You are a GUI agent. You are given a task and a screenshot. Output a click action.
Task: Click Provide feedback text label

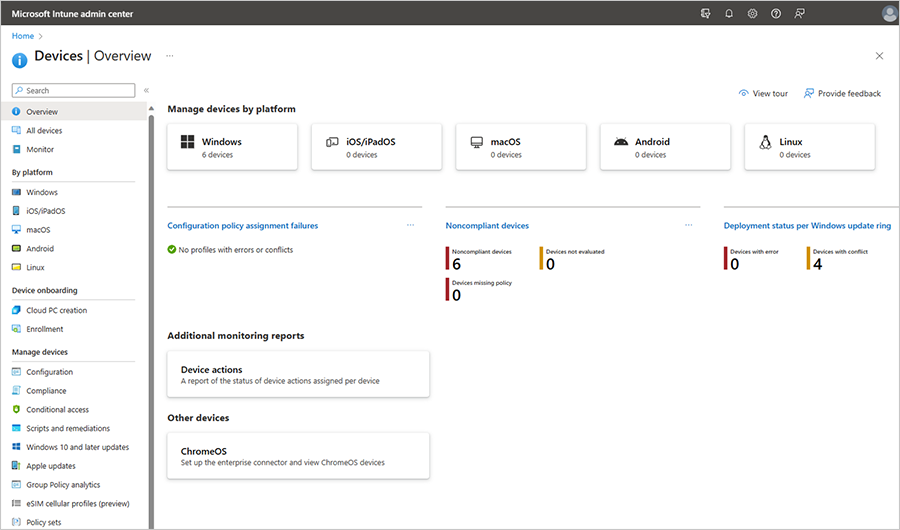coord(849,94)
